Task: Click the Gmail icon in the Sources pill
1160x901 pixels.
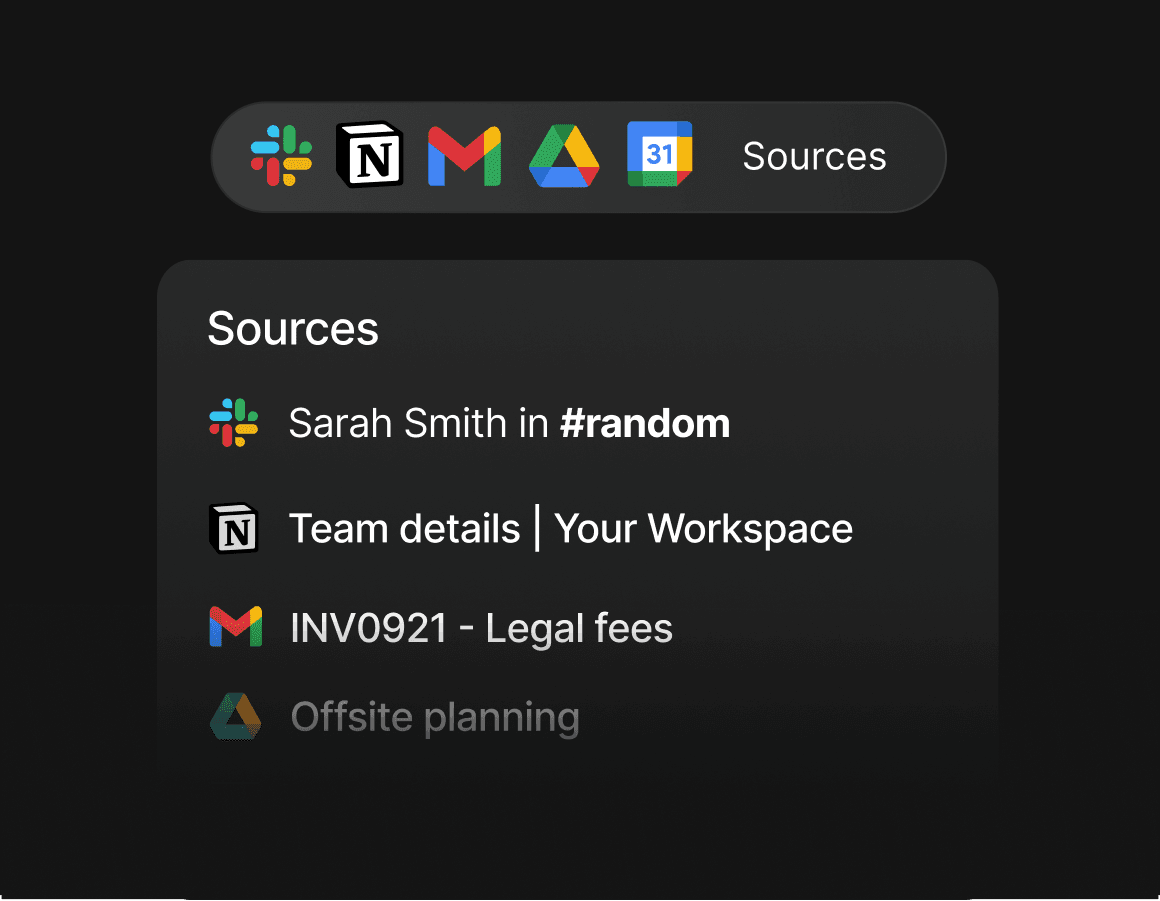Action: 465,156
